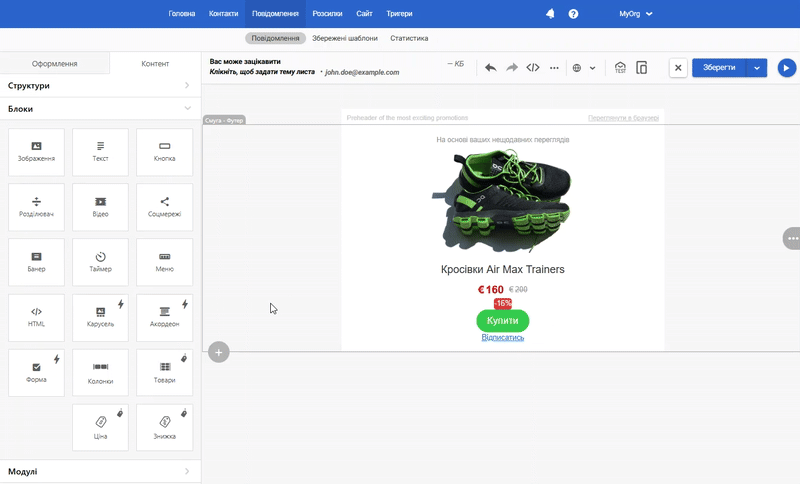Click the Відписатись link
The height and width of the screenshot is (484, 800).
coord(503,338)
